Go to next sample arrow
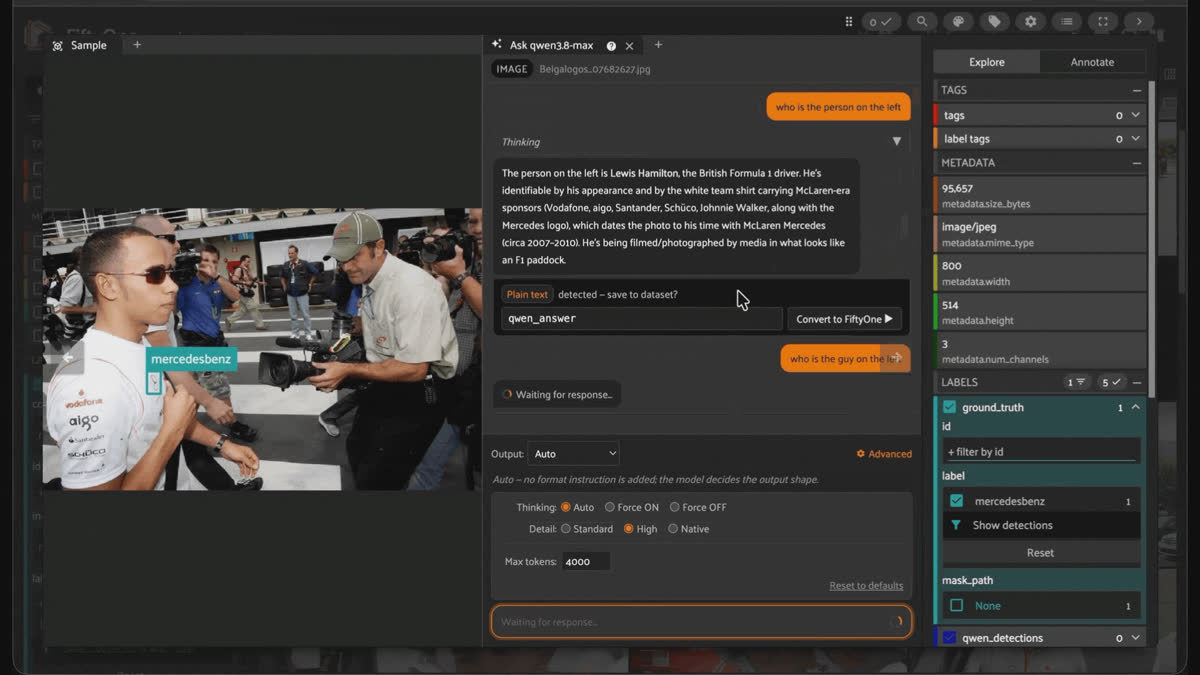1200x675 pixels. point(896,357)
